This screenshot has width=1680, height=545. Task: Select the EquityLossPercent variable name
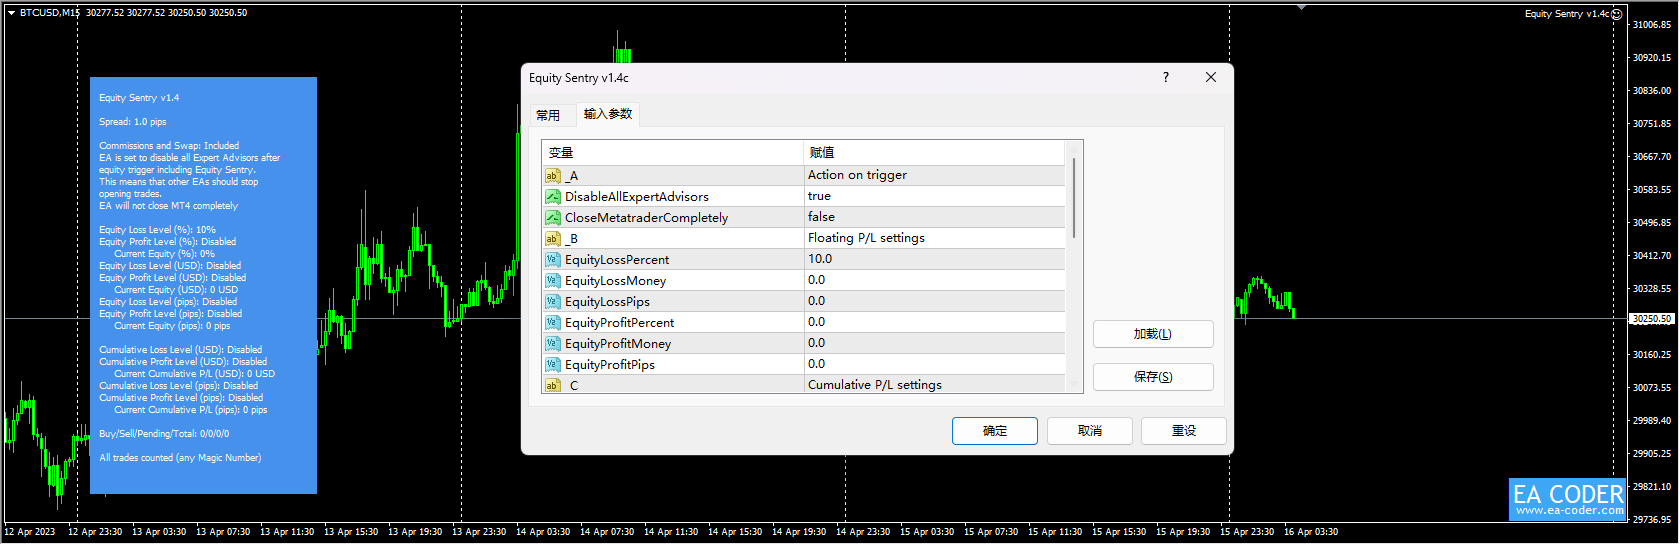click(x=617, y=260)
